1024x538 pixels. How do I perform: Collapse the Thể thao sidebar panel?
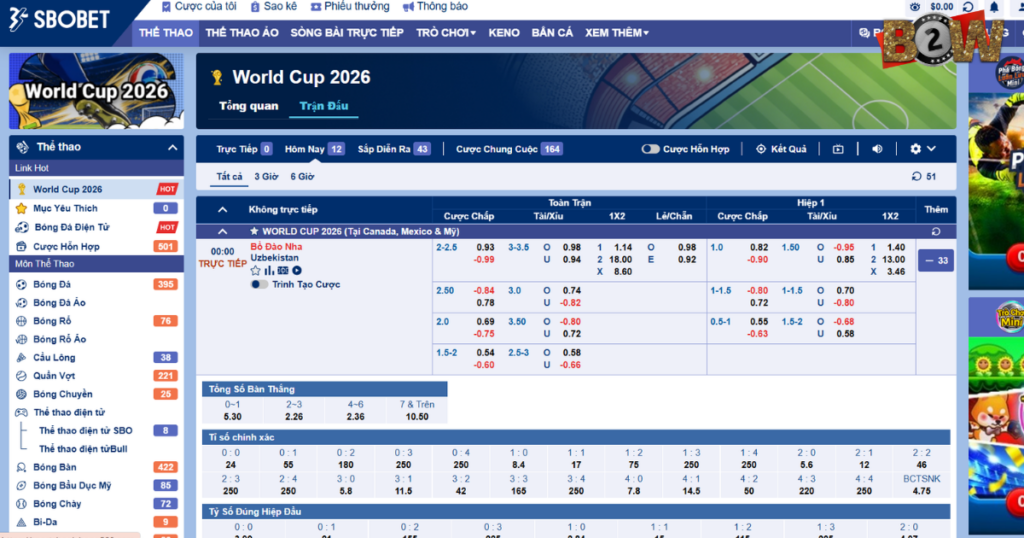[x=172, y=148]
